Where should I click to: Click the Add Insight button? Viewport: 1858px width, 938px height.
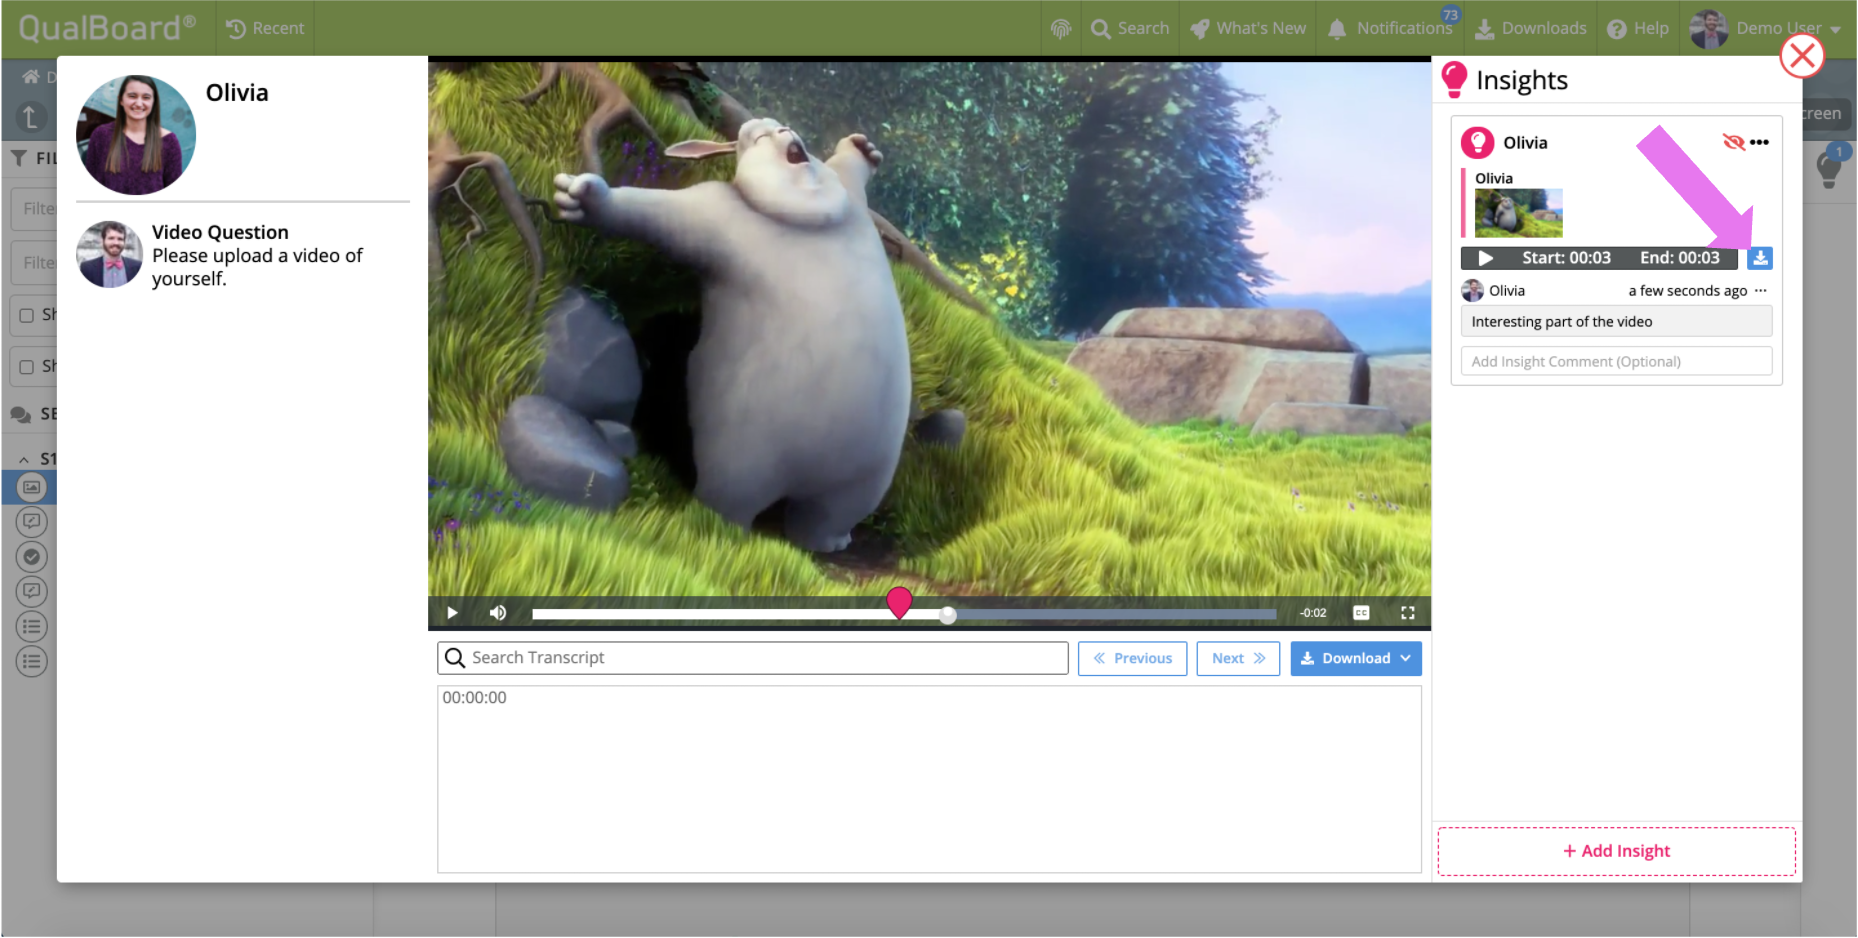click(1616, 851)
